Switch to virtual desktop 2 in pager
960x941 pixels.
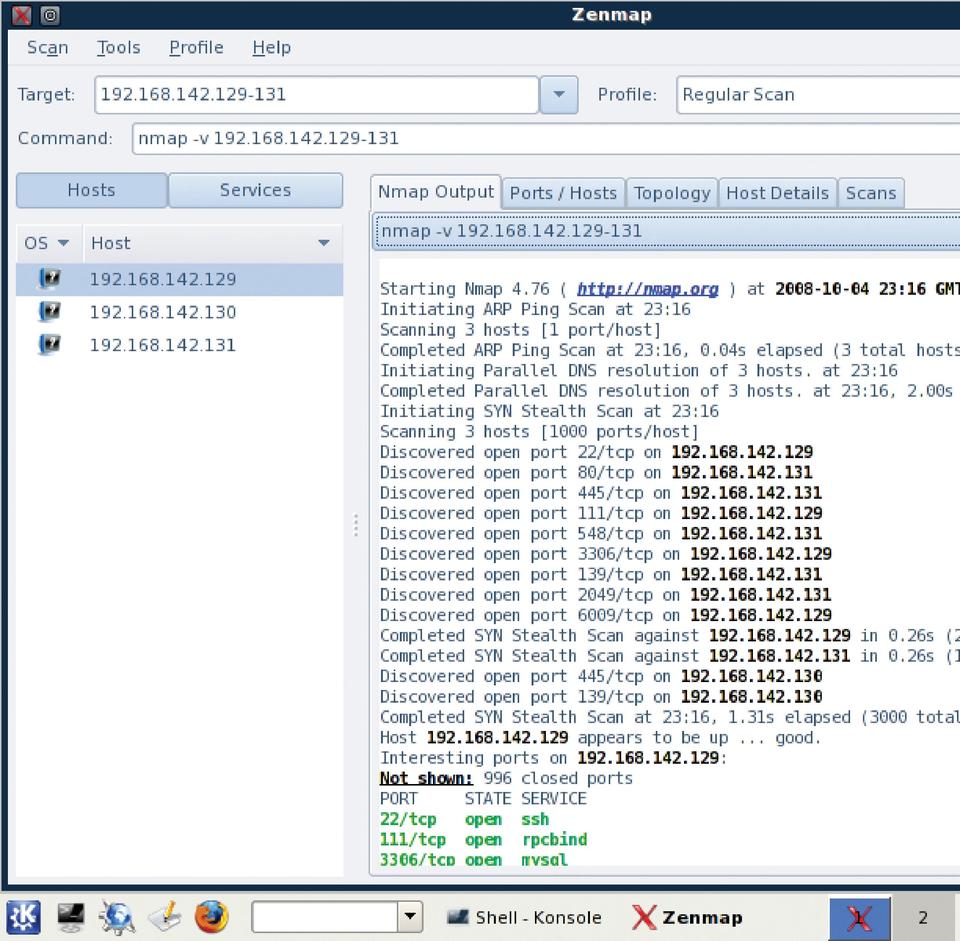pos(922,917)
